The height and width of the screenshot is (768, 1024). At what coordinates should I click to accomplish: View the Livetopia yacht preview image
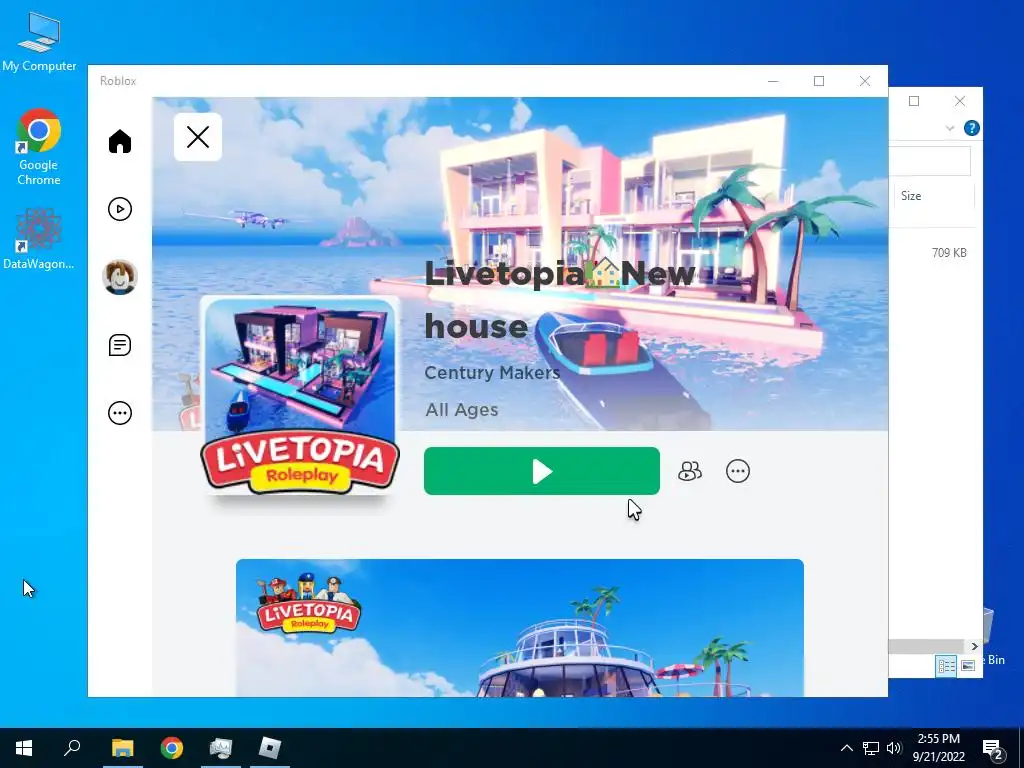[520, 628]
